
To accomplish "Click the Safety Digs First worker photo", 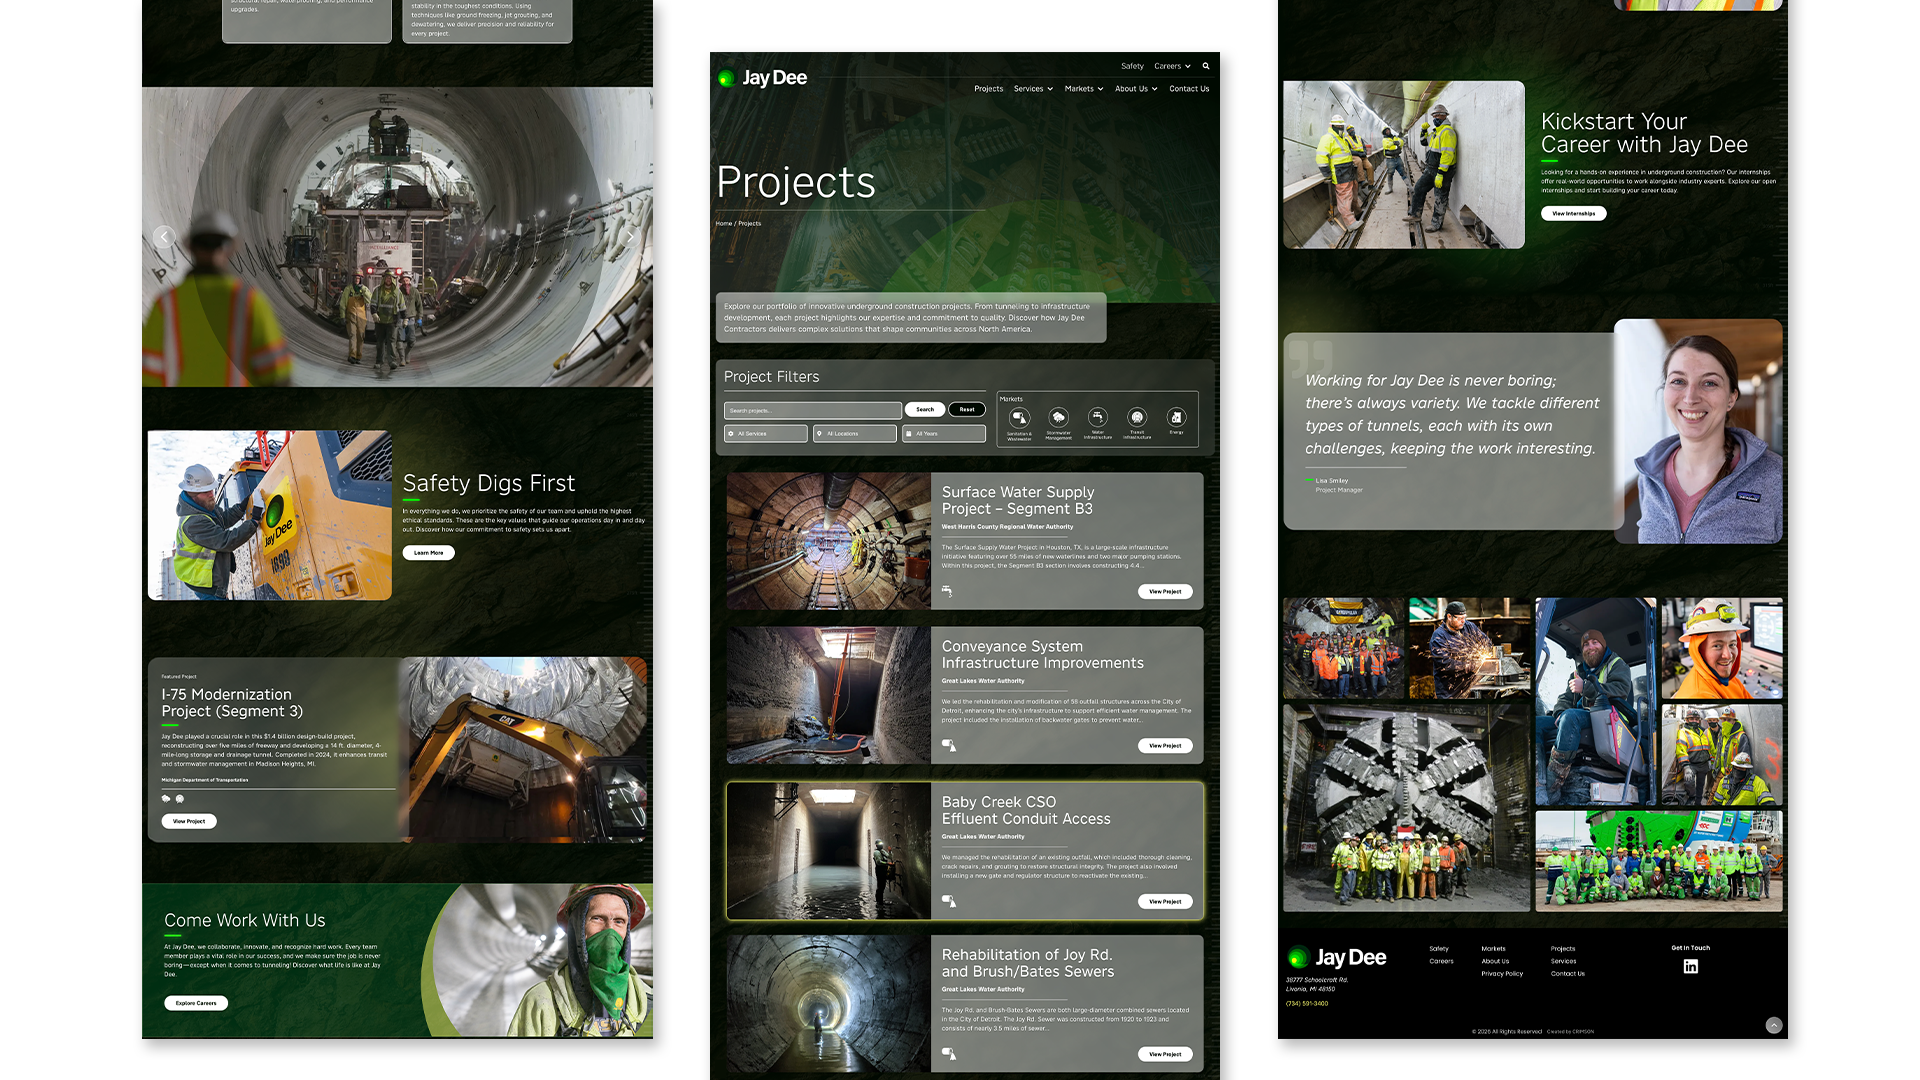I will coord(270,515).
